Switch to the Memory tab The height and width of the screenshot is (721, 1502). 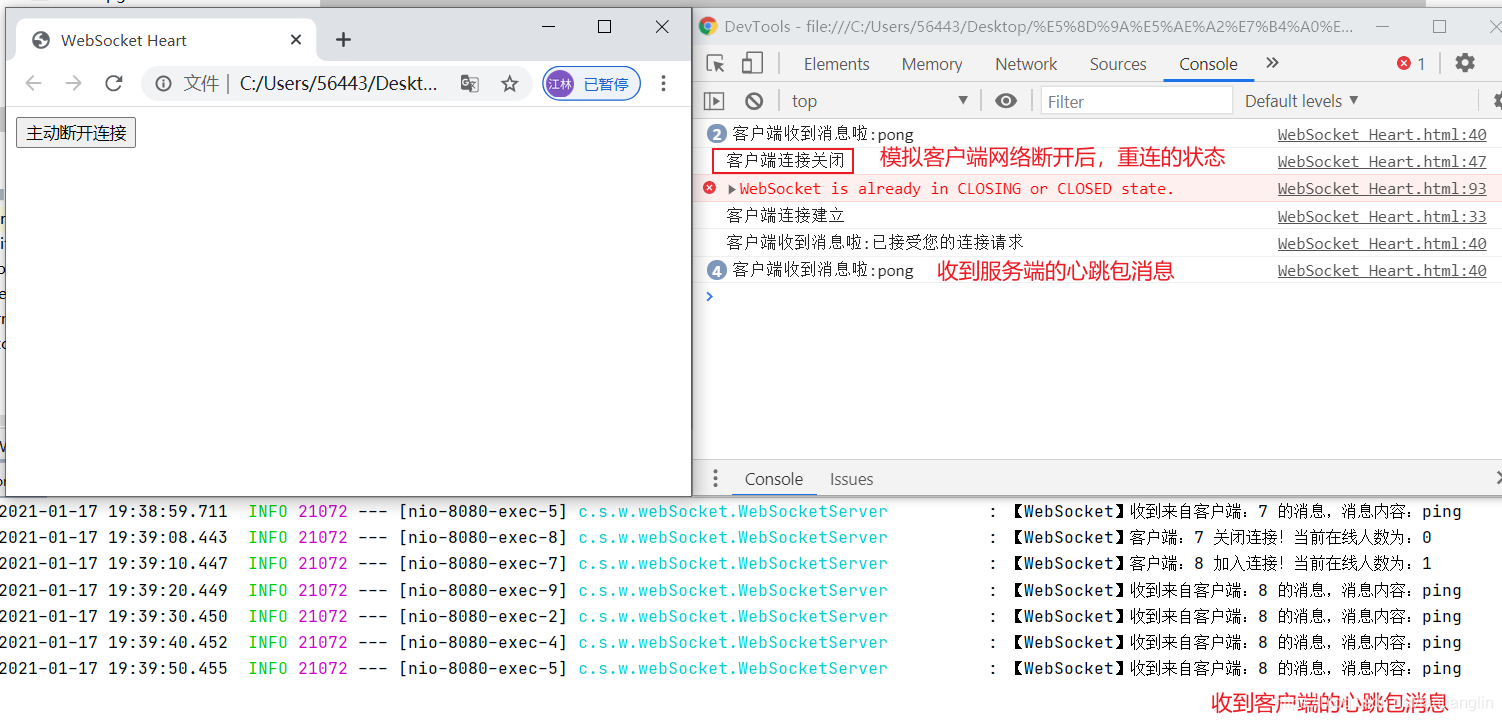click(931, 64)
